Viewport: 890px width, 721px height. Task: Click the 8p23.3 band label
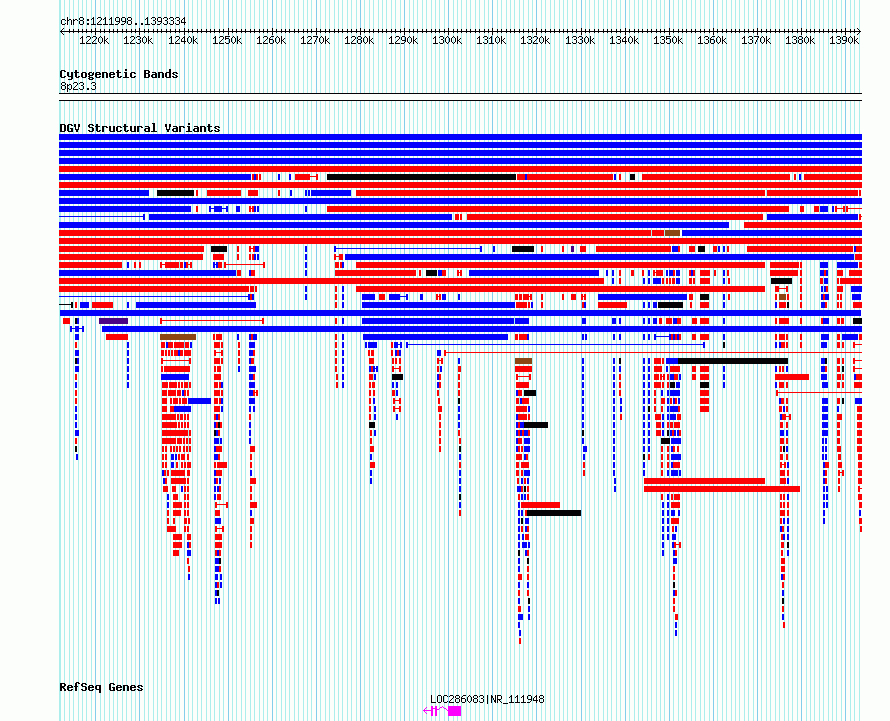click(x=78, y=86)
